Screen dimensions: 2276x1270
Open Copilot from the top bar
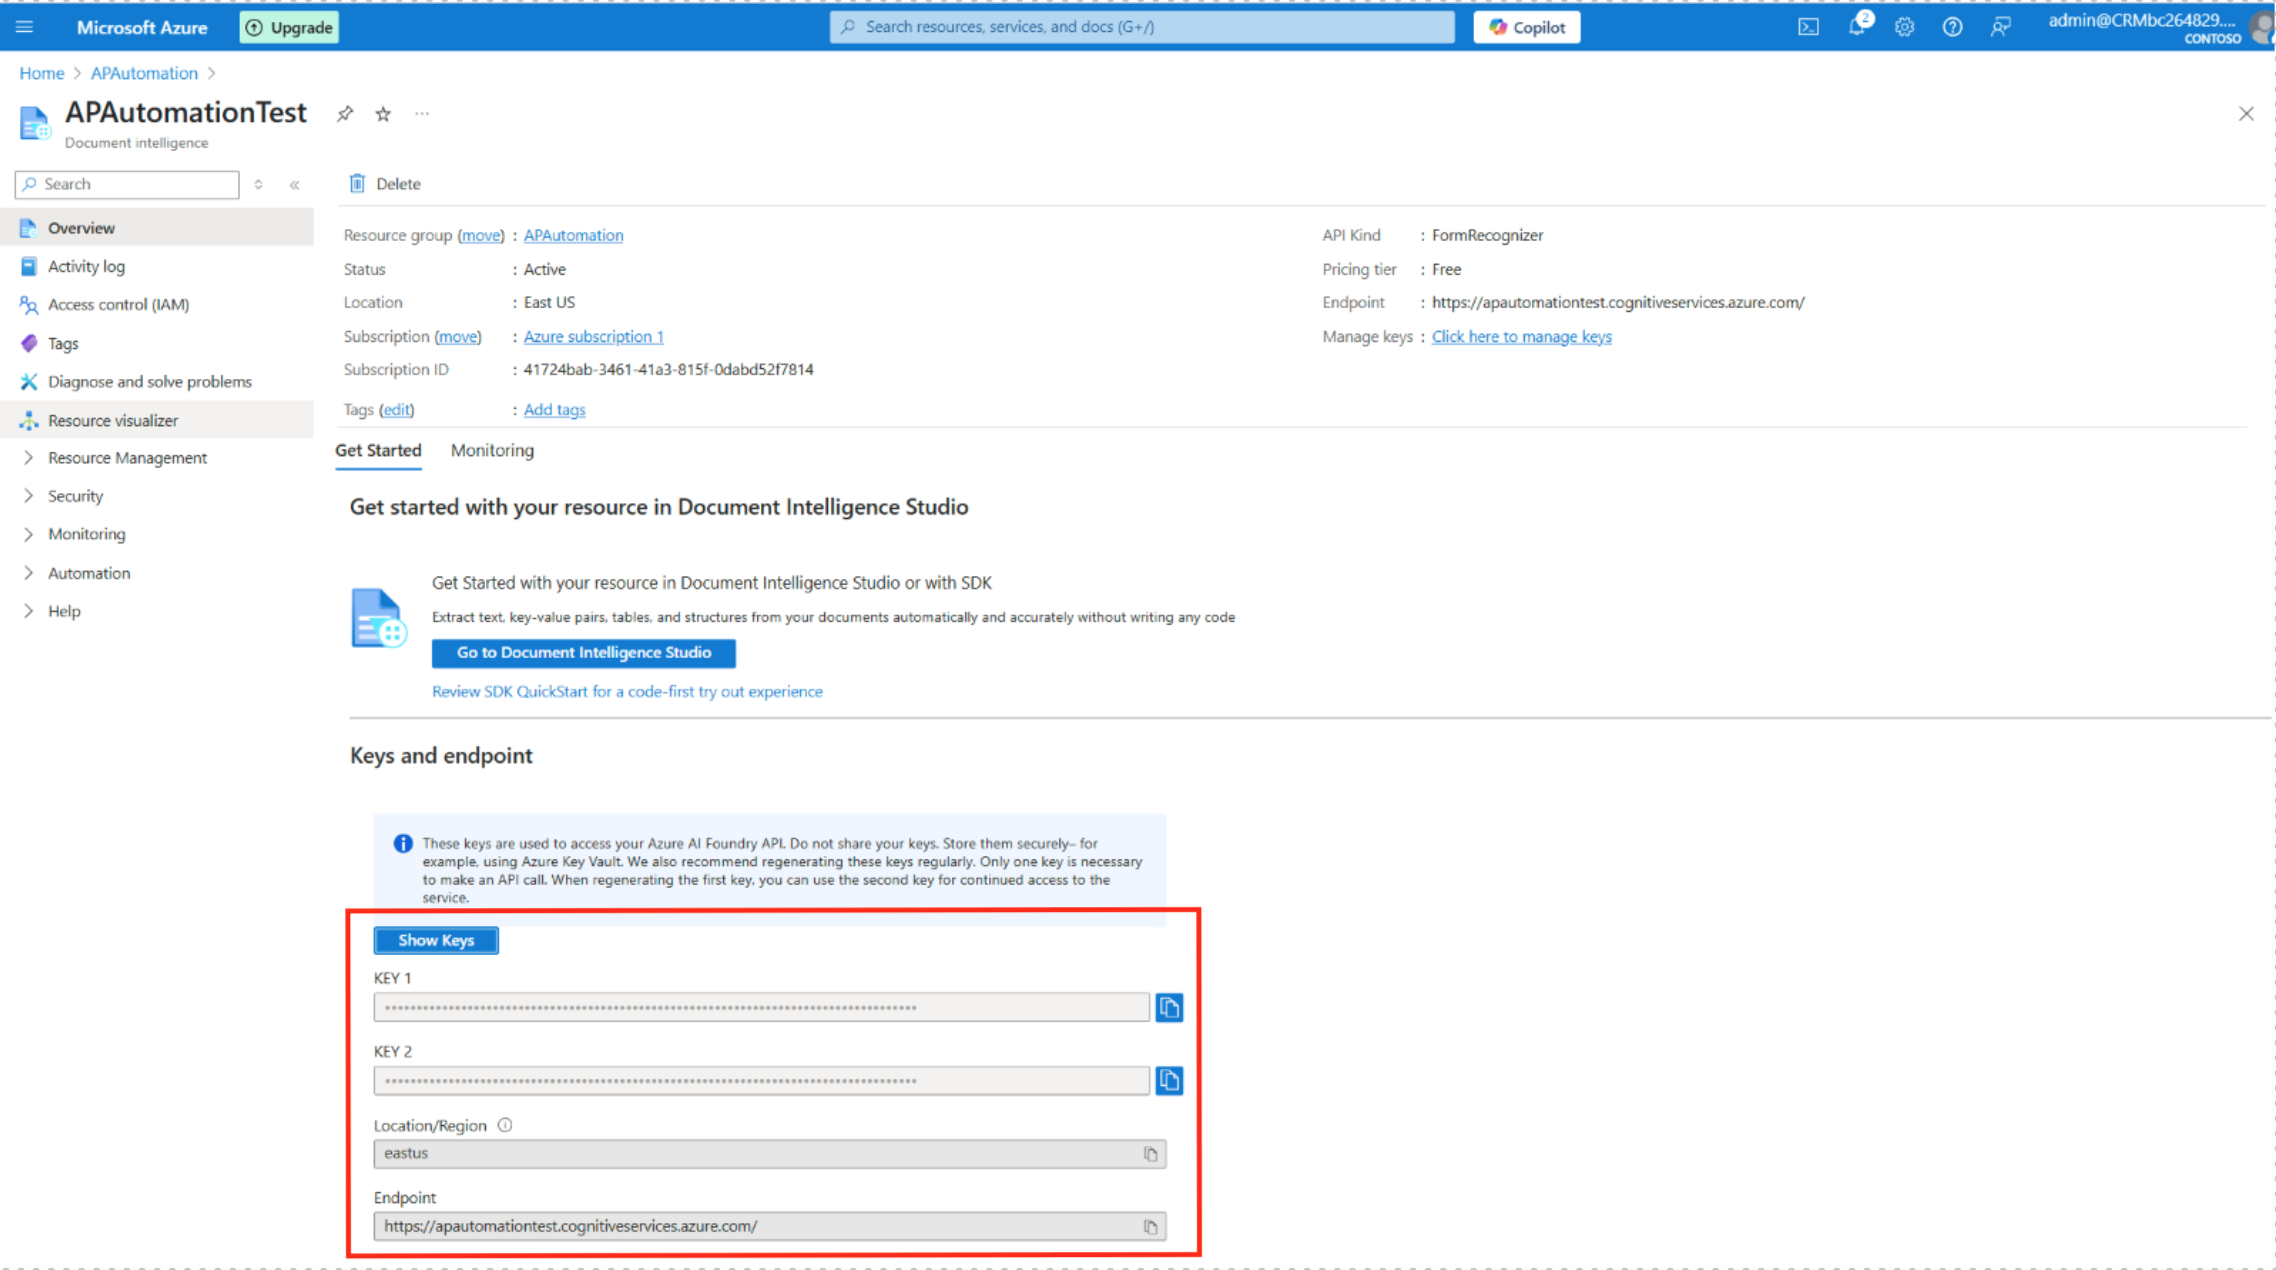(x=1527, y=27)
